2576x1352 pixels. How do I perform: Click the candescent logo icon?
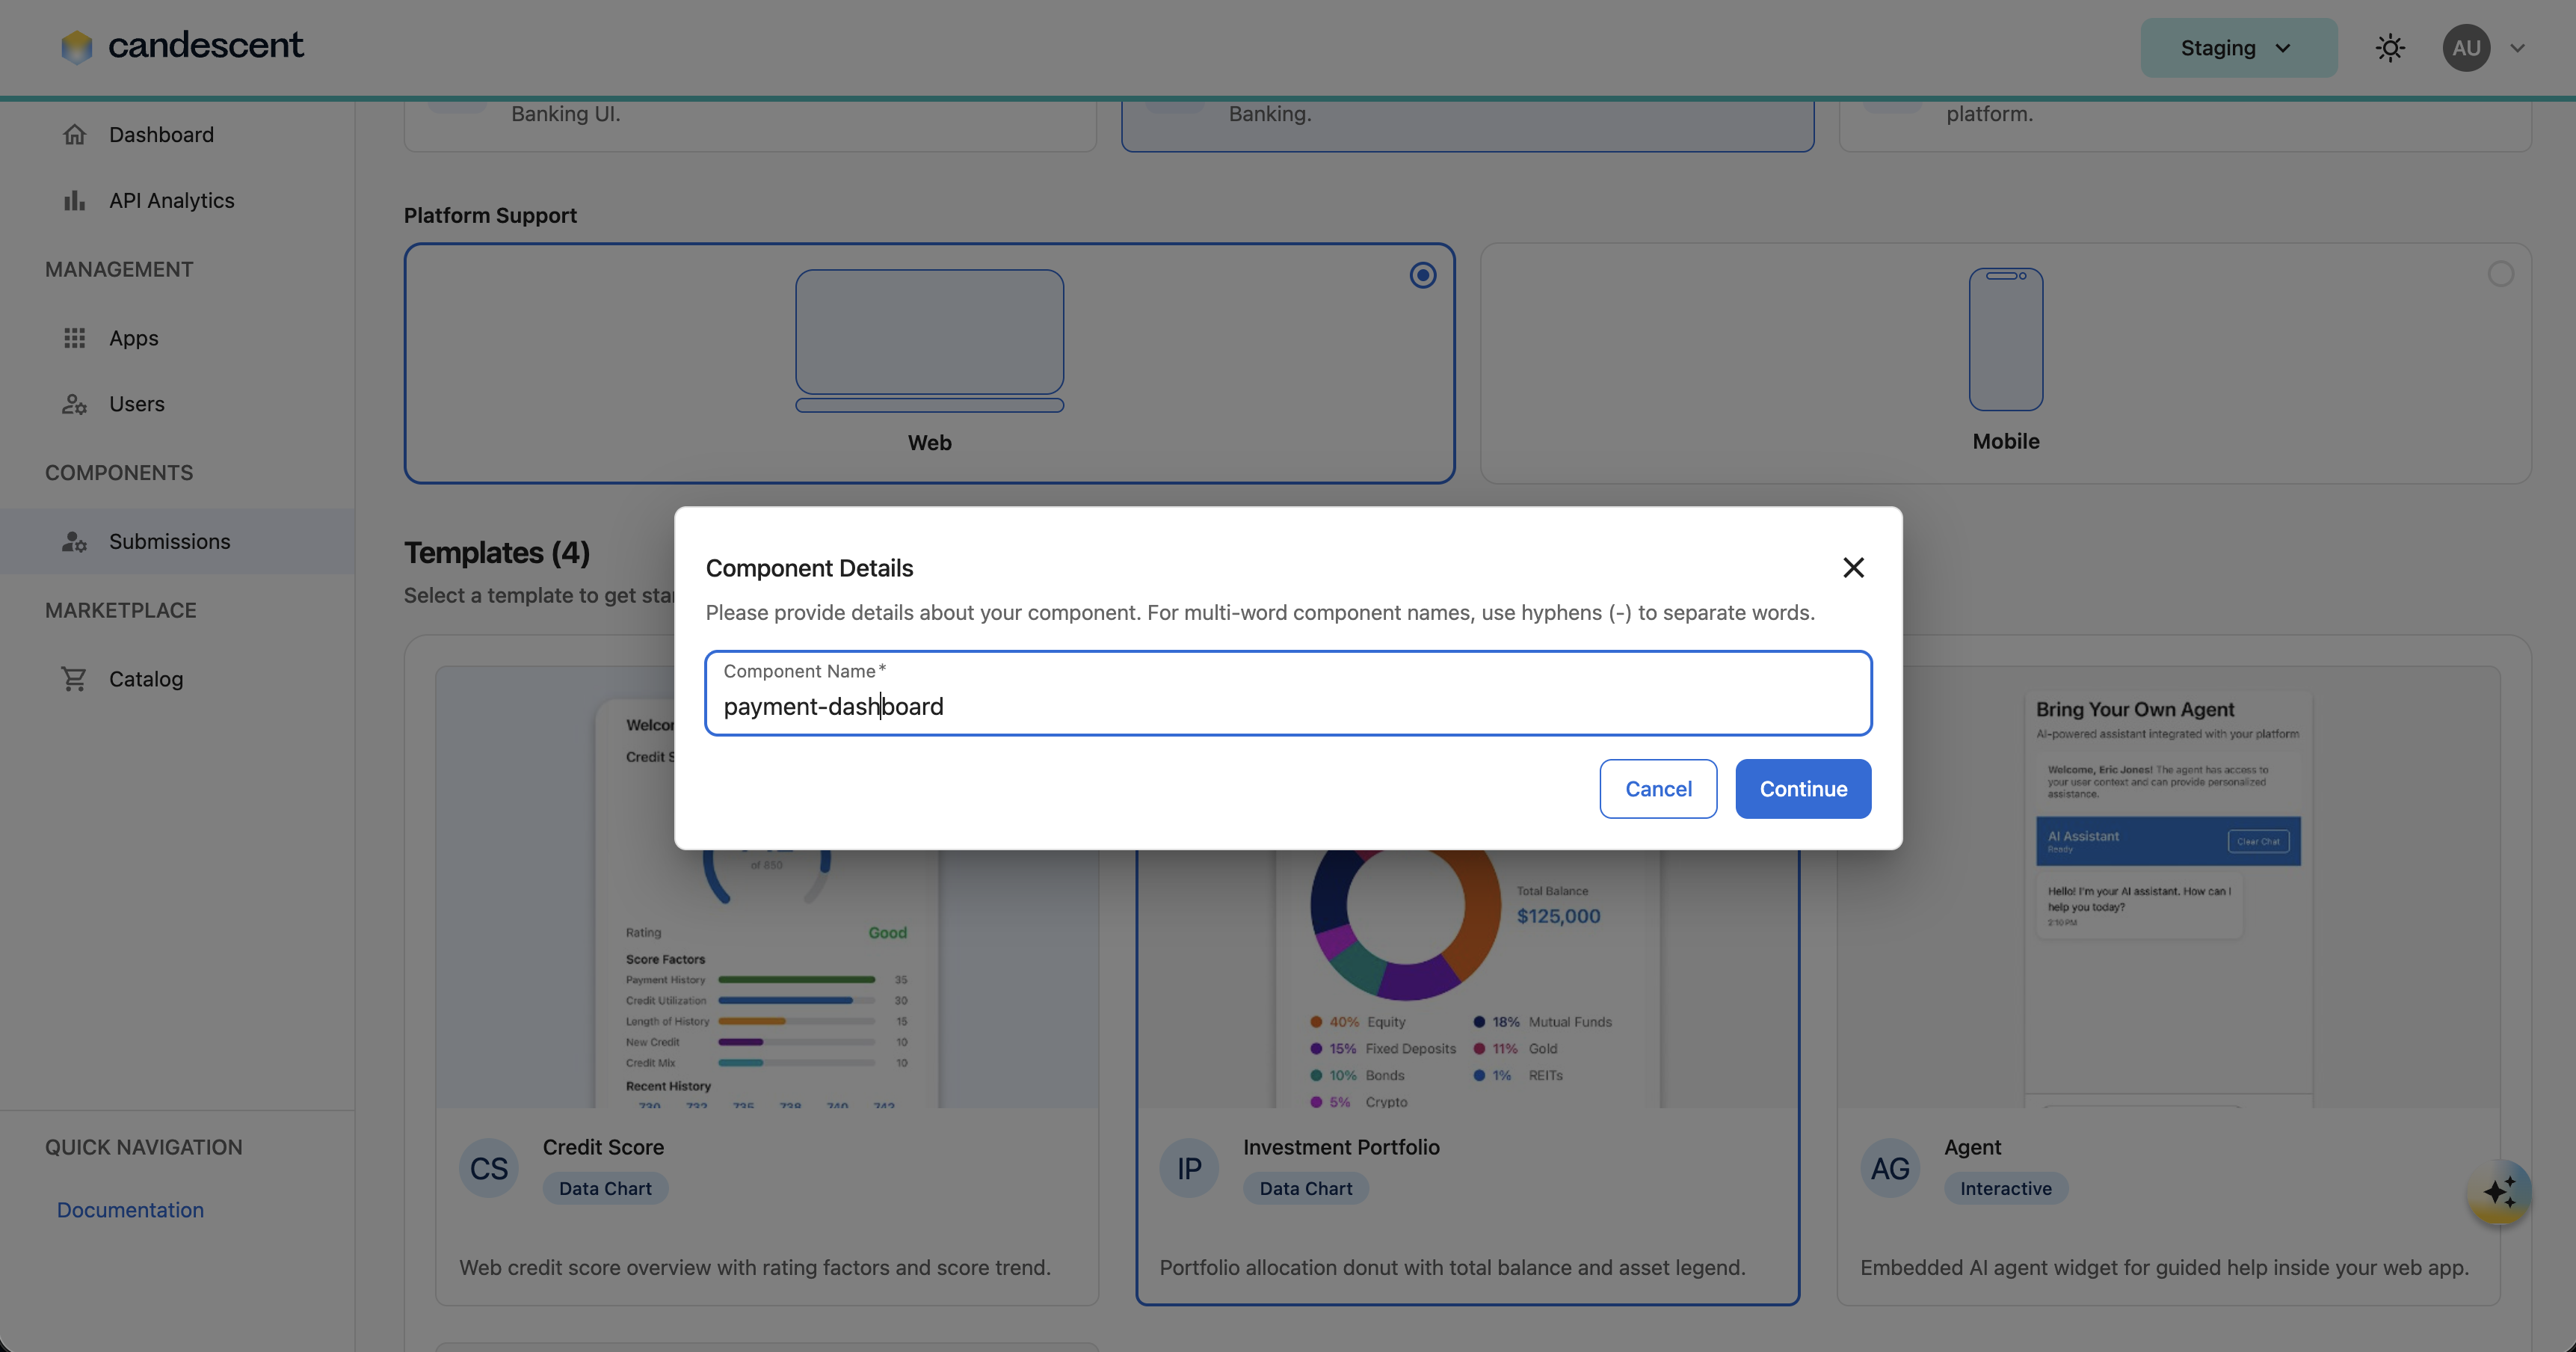(x=76, y=46)
